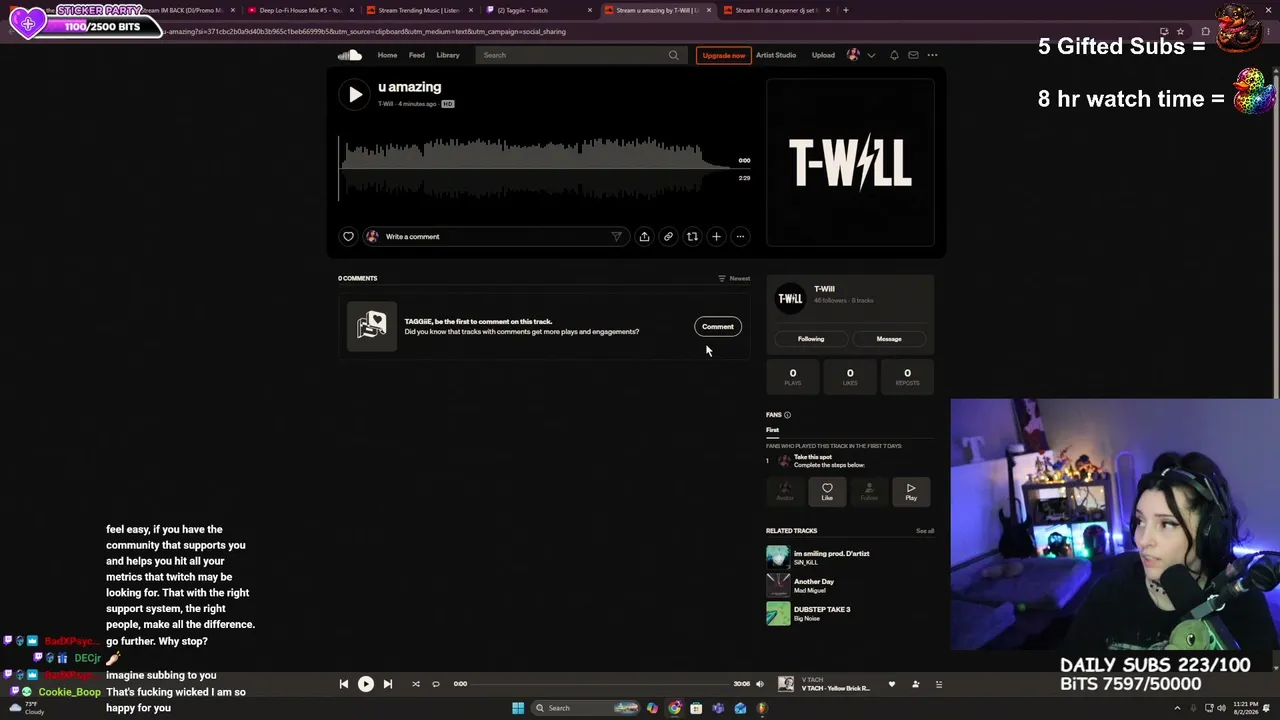Click the Comment button
Screen dimensions: 1280x720
pos(717,327)
